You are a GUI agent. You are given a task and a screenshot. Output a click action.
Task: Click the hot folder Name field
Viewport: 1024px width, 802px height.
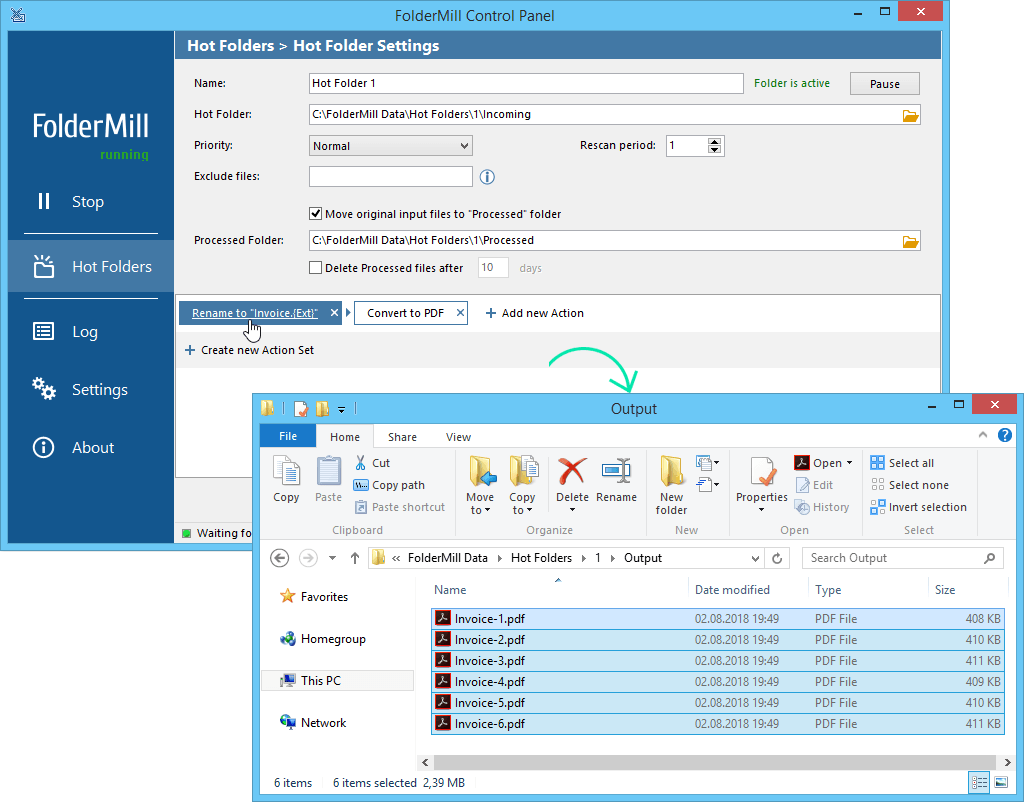[x=526, y=83]
